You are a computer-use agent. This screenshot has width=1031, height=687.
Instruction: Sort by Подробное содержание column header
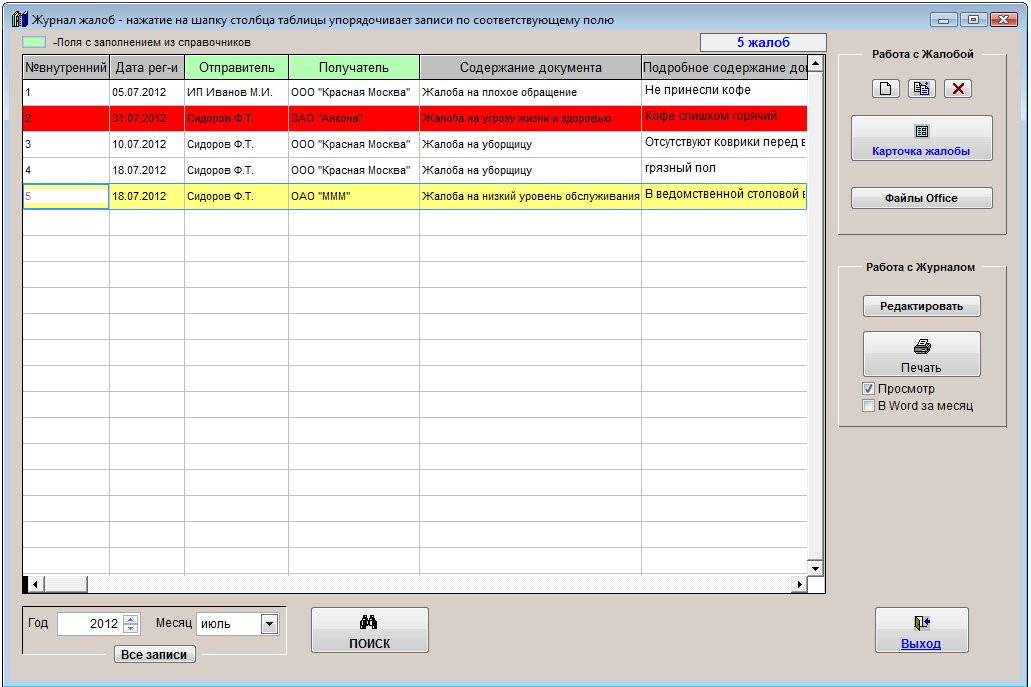[724, 68]
